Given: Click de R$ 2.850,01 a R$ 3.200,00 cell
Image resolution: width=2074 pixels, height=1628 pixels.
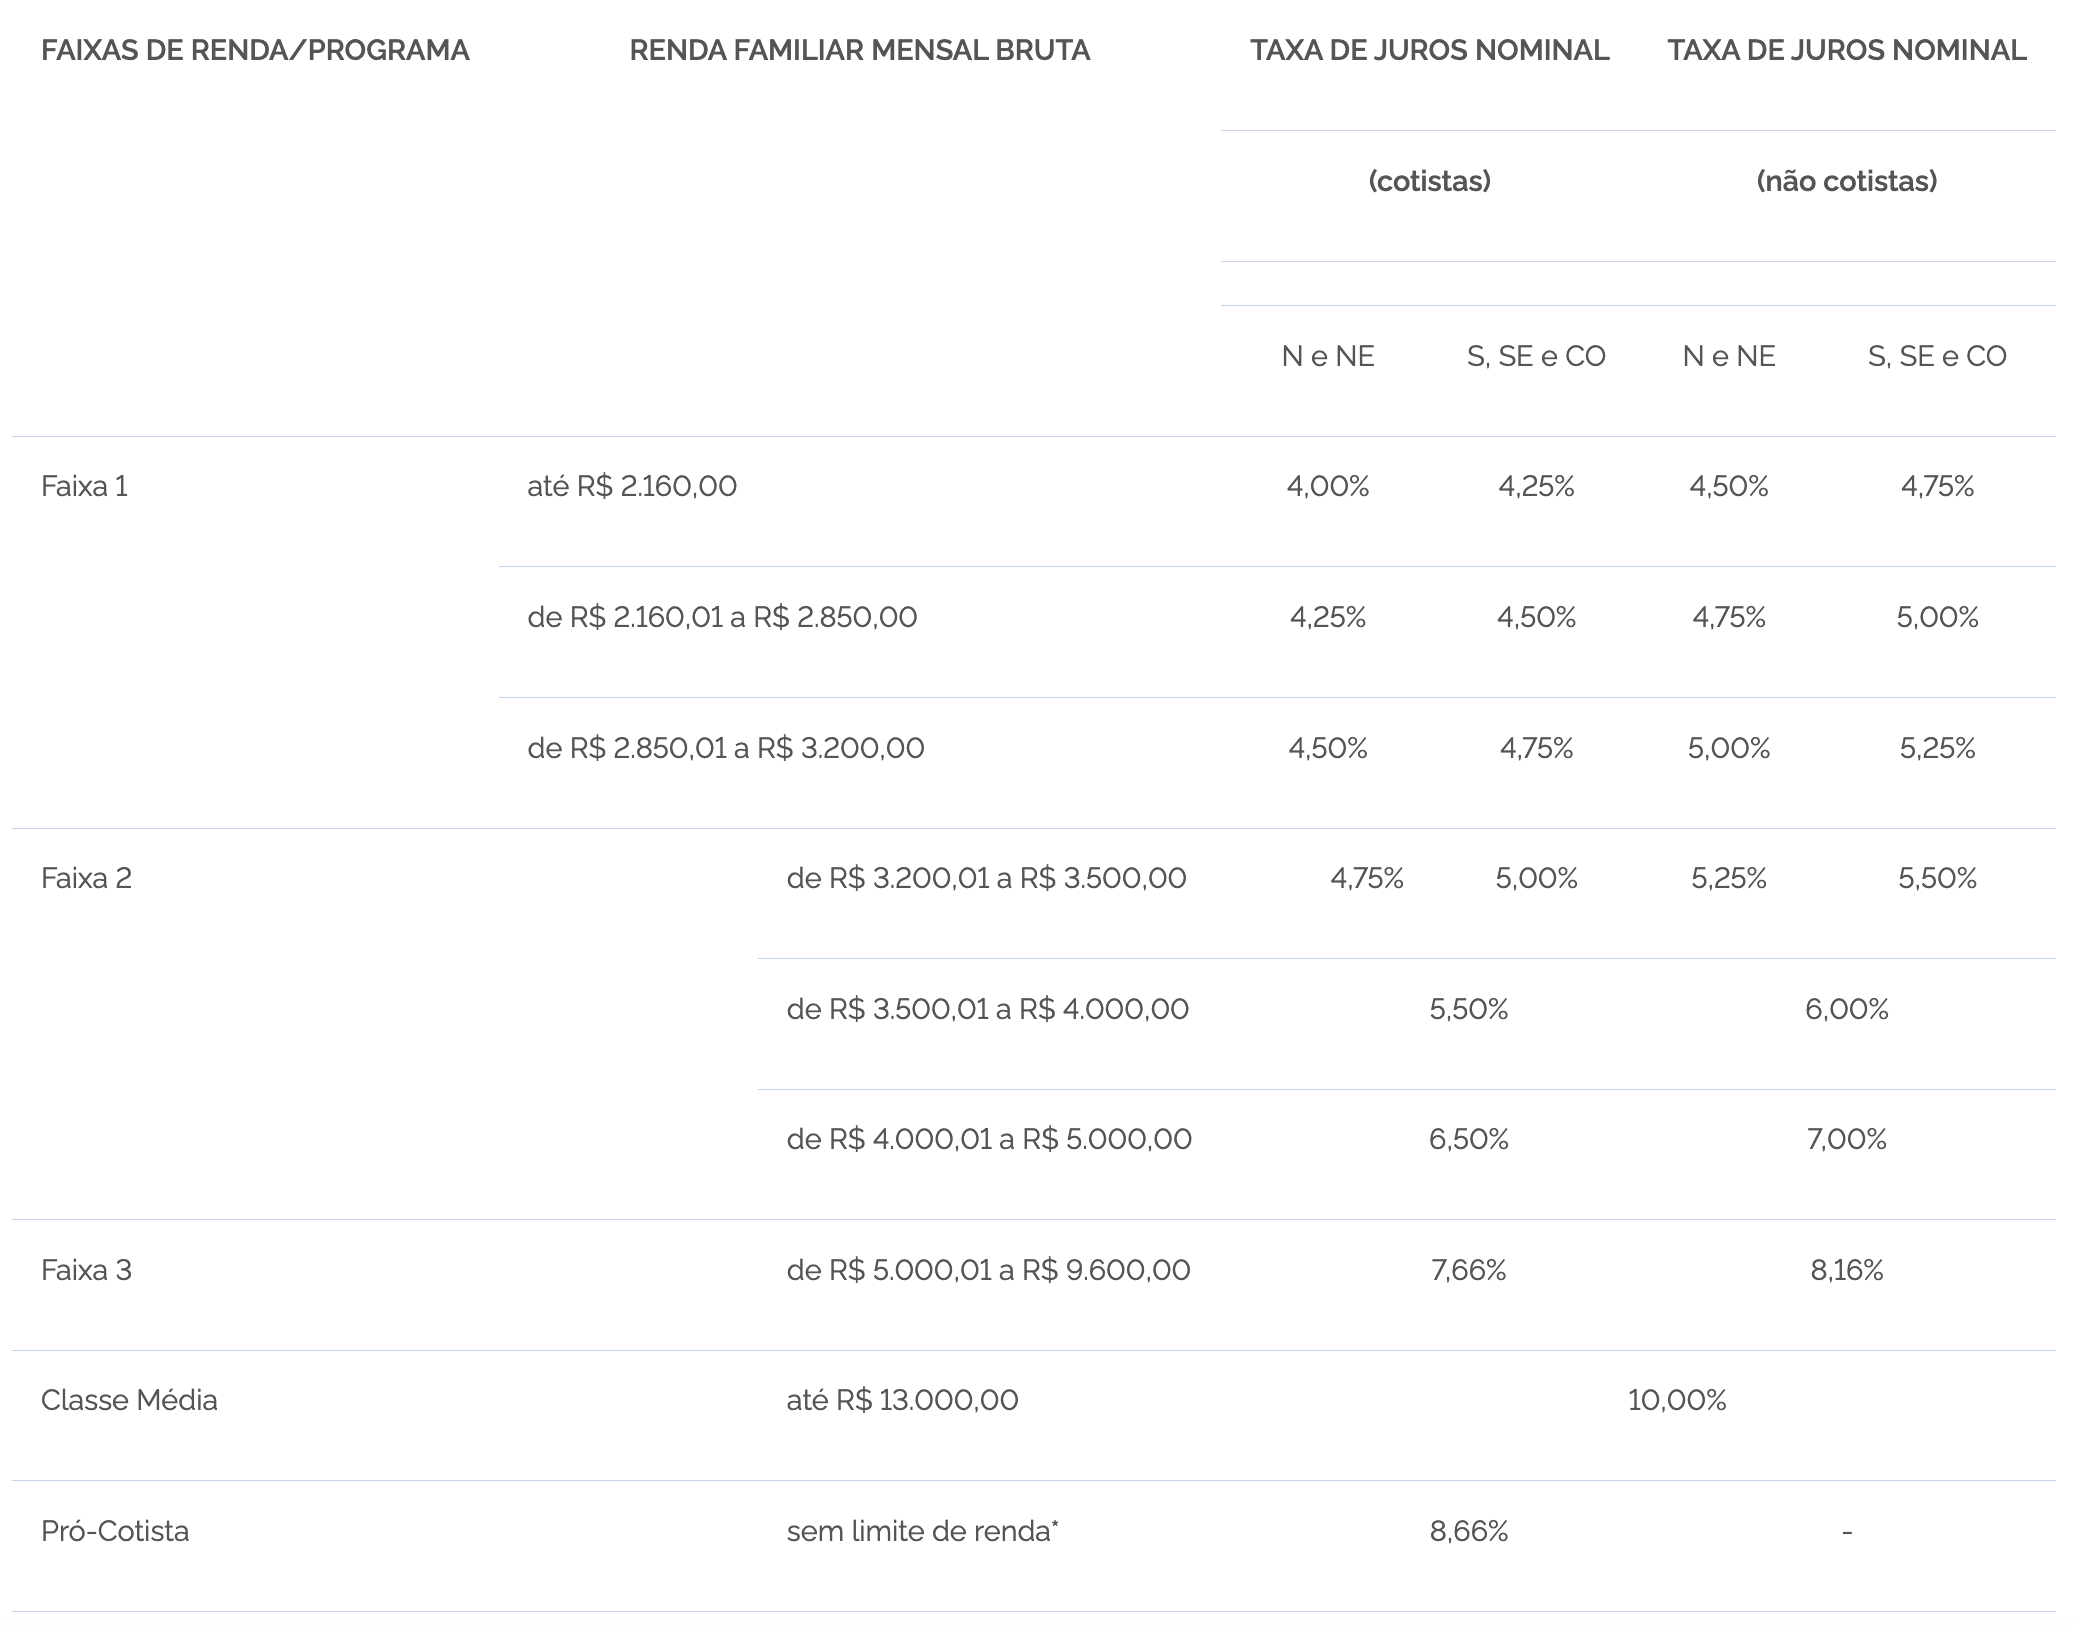Looking at the screenshot, I should (x=726, y=748).
